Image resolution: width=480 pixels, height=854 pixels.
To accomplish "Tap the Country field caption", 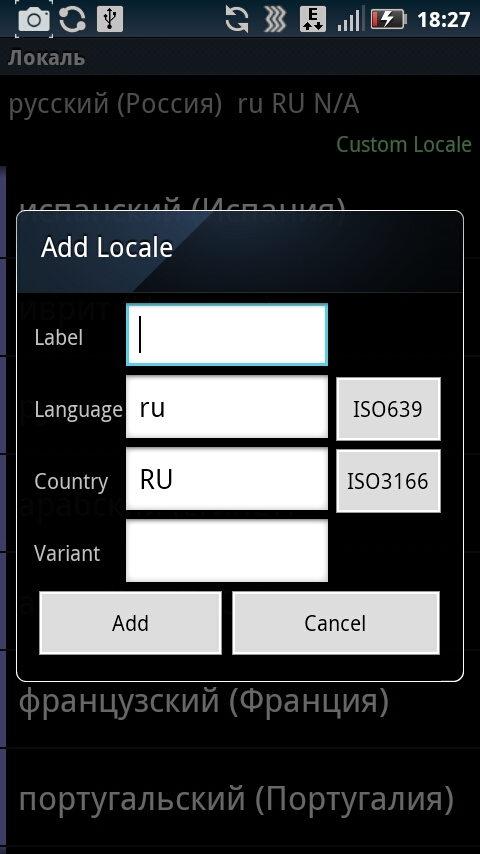I will click(71, 481).
